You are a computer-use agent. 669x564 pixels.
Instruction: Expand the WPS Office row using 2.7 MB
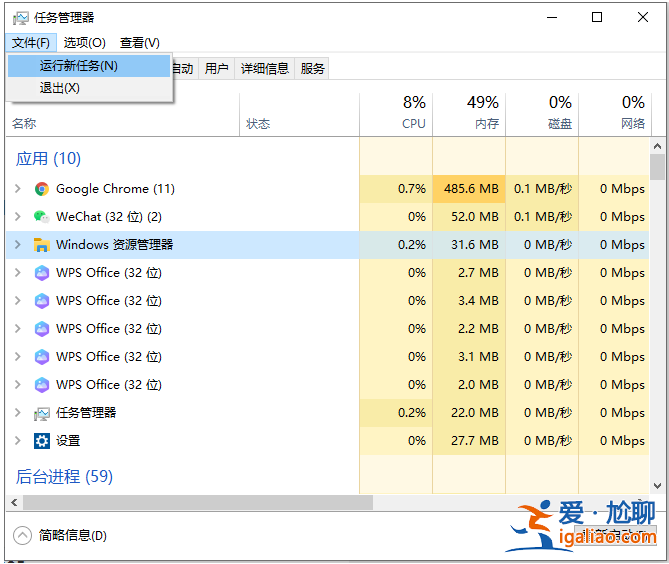coord(17,273)
